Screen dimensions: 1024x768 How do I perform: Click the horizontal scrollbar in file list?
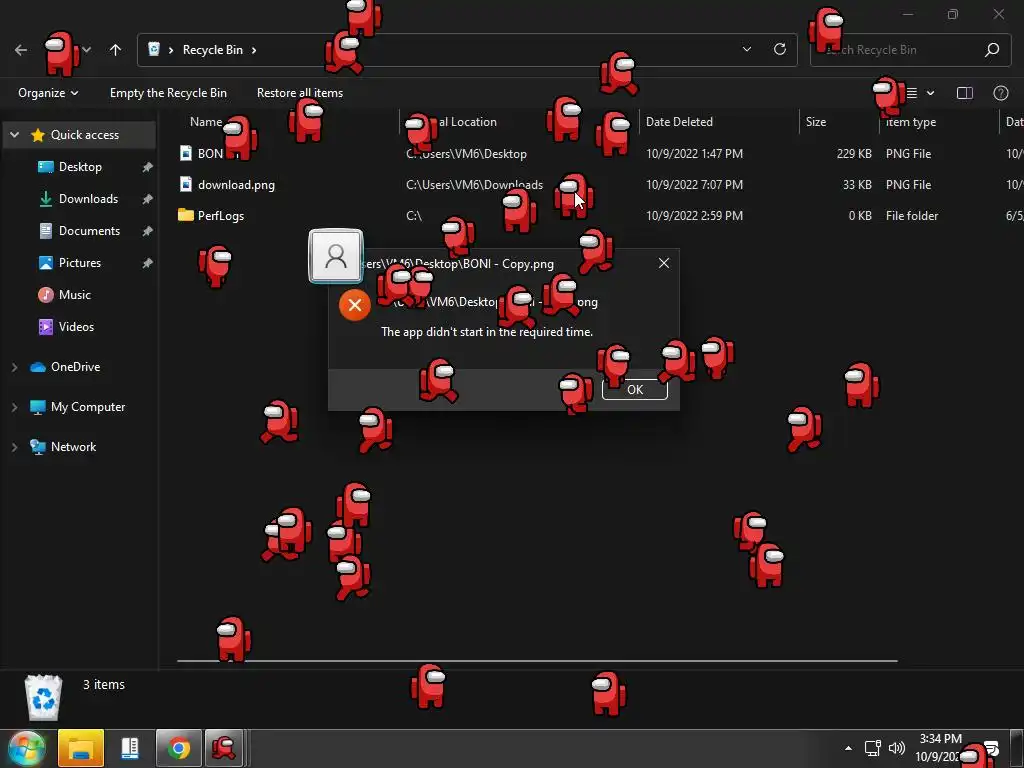pyautogui.click(x=537, y=661)
